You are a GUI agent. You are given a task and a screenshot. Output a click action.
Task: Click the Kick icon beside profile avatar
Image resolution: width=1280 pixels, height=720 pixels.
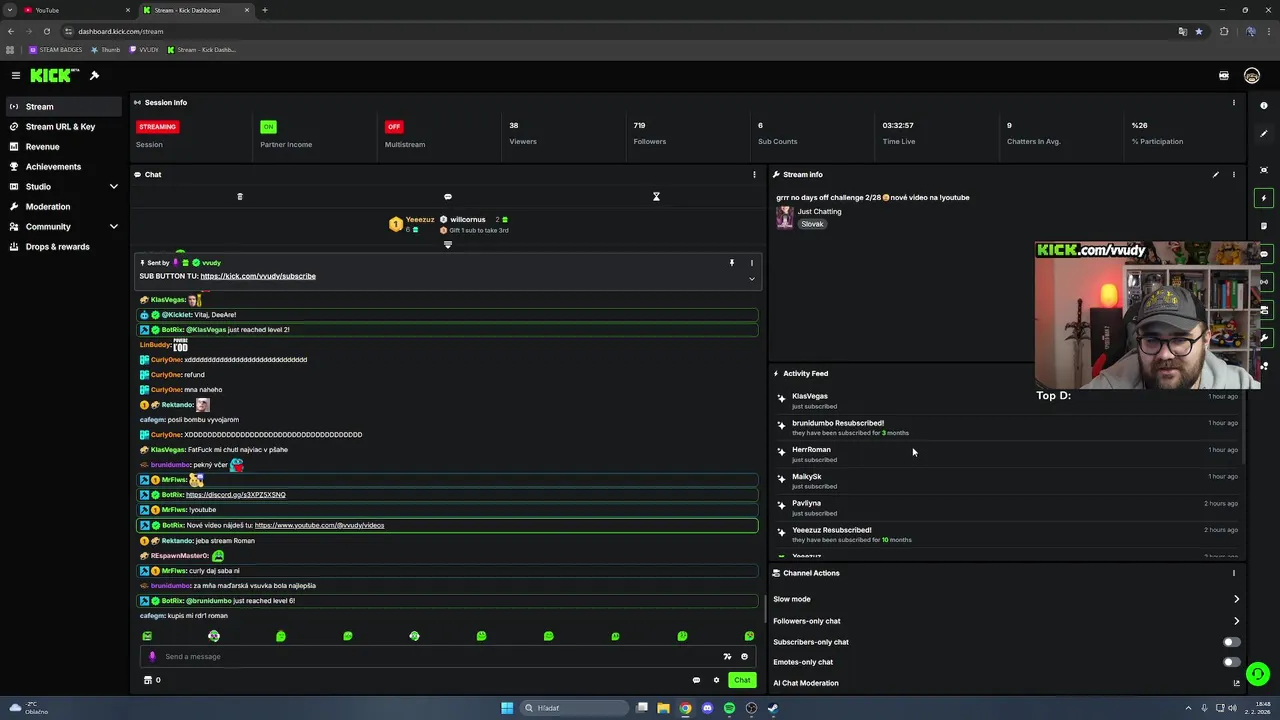pyautogui.click(x=1224, y=76)
